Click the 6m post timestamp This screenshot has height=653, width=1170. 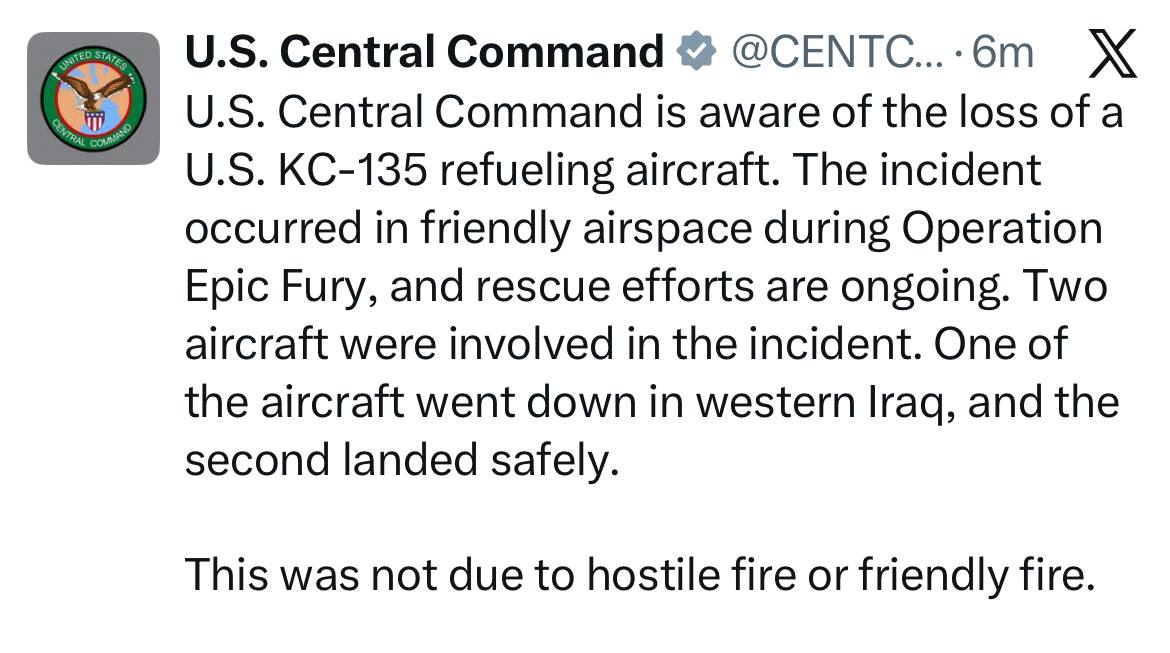click(x=1003, y=52)
